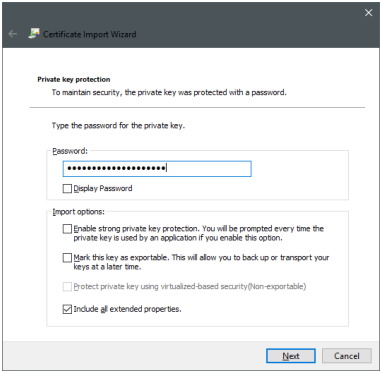The image size is (382, 373).
Task: Enable strong private key protection checkbox
Action: point(67,229)
